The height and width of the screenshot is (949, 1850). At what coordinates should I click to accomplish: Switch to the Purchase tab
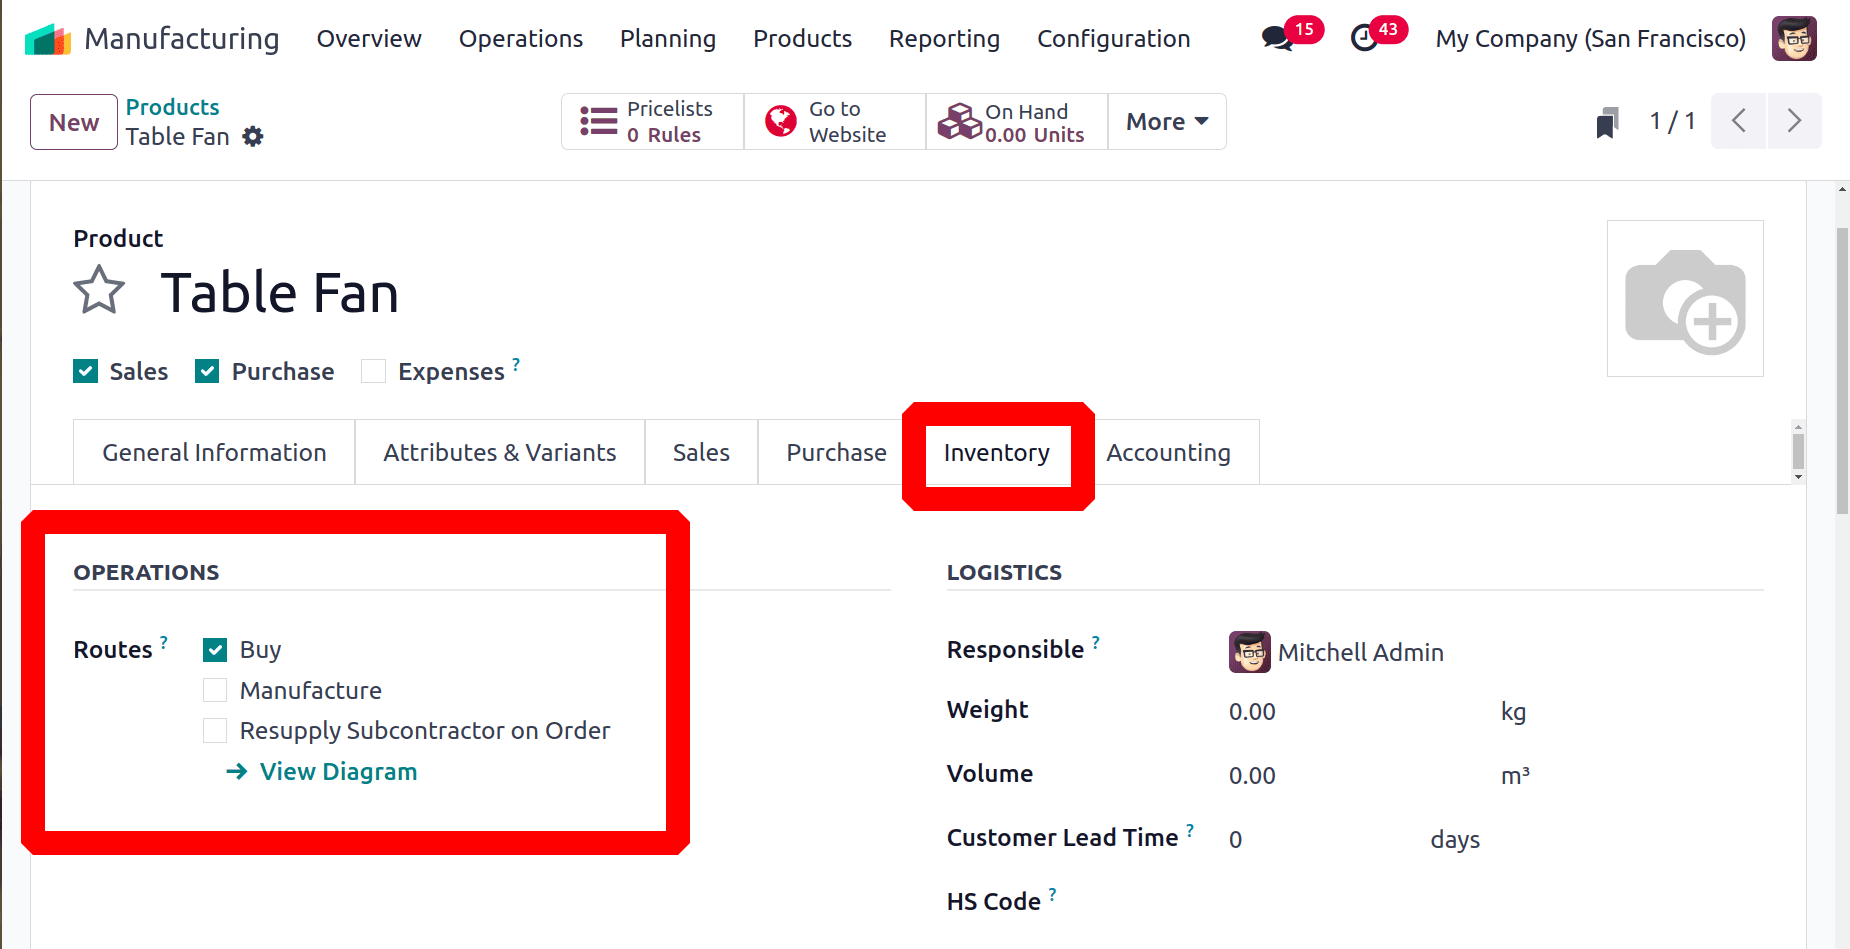[x=836, y=452]
